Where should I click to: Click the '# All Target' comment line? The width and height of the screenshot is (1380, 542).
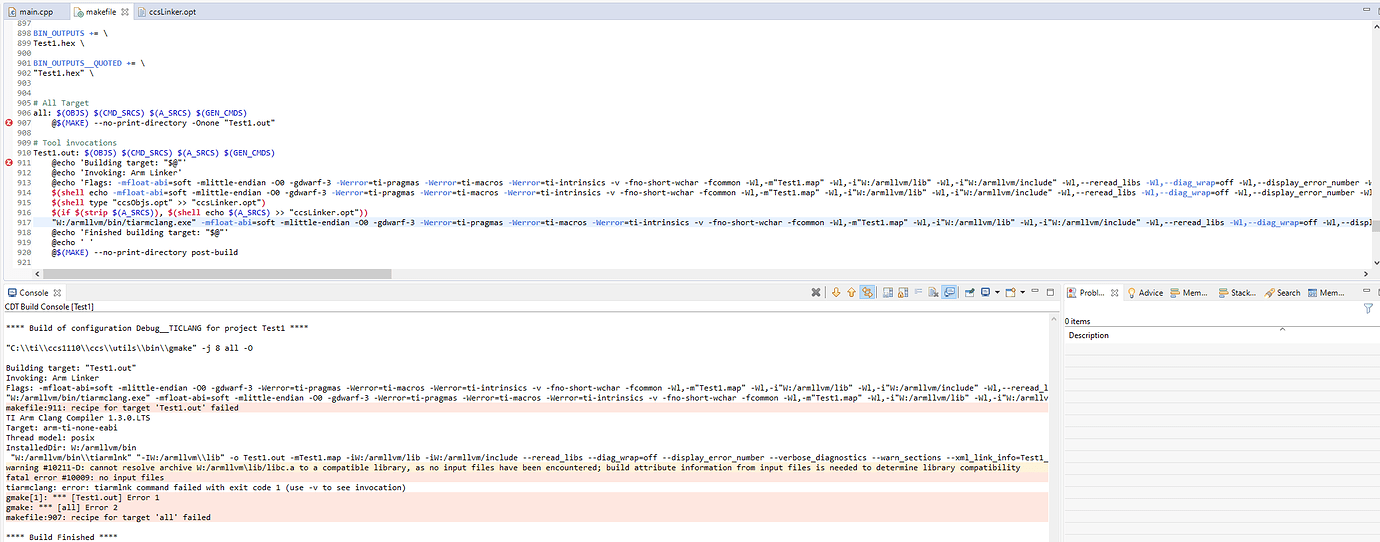pos(61,103)
